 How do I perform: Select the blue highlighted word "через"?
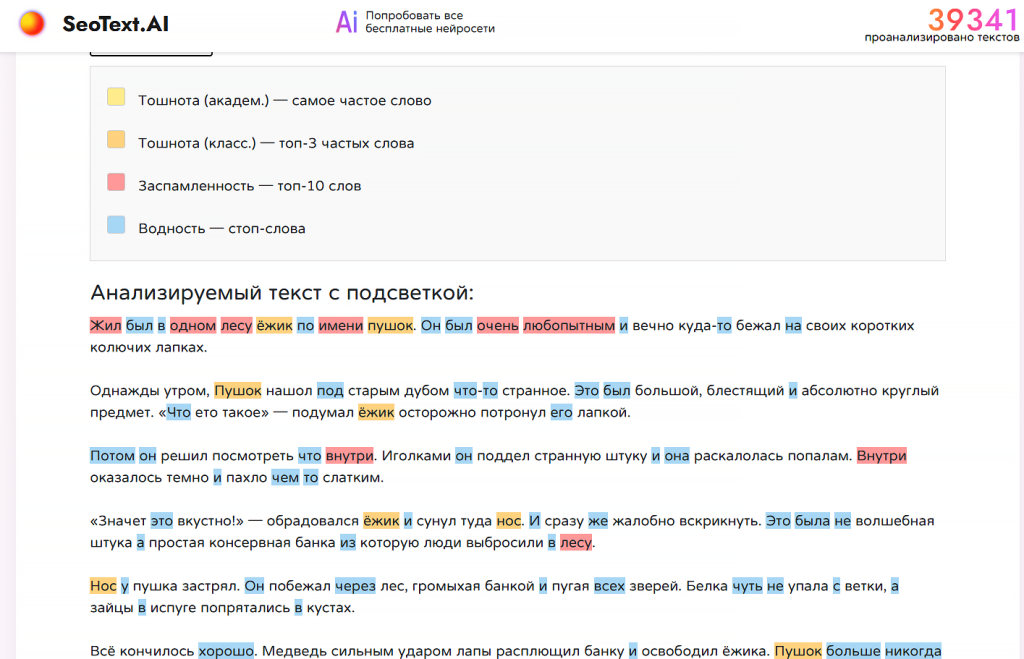tap(355, 586)
